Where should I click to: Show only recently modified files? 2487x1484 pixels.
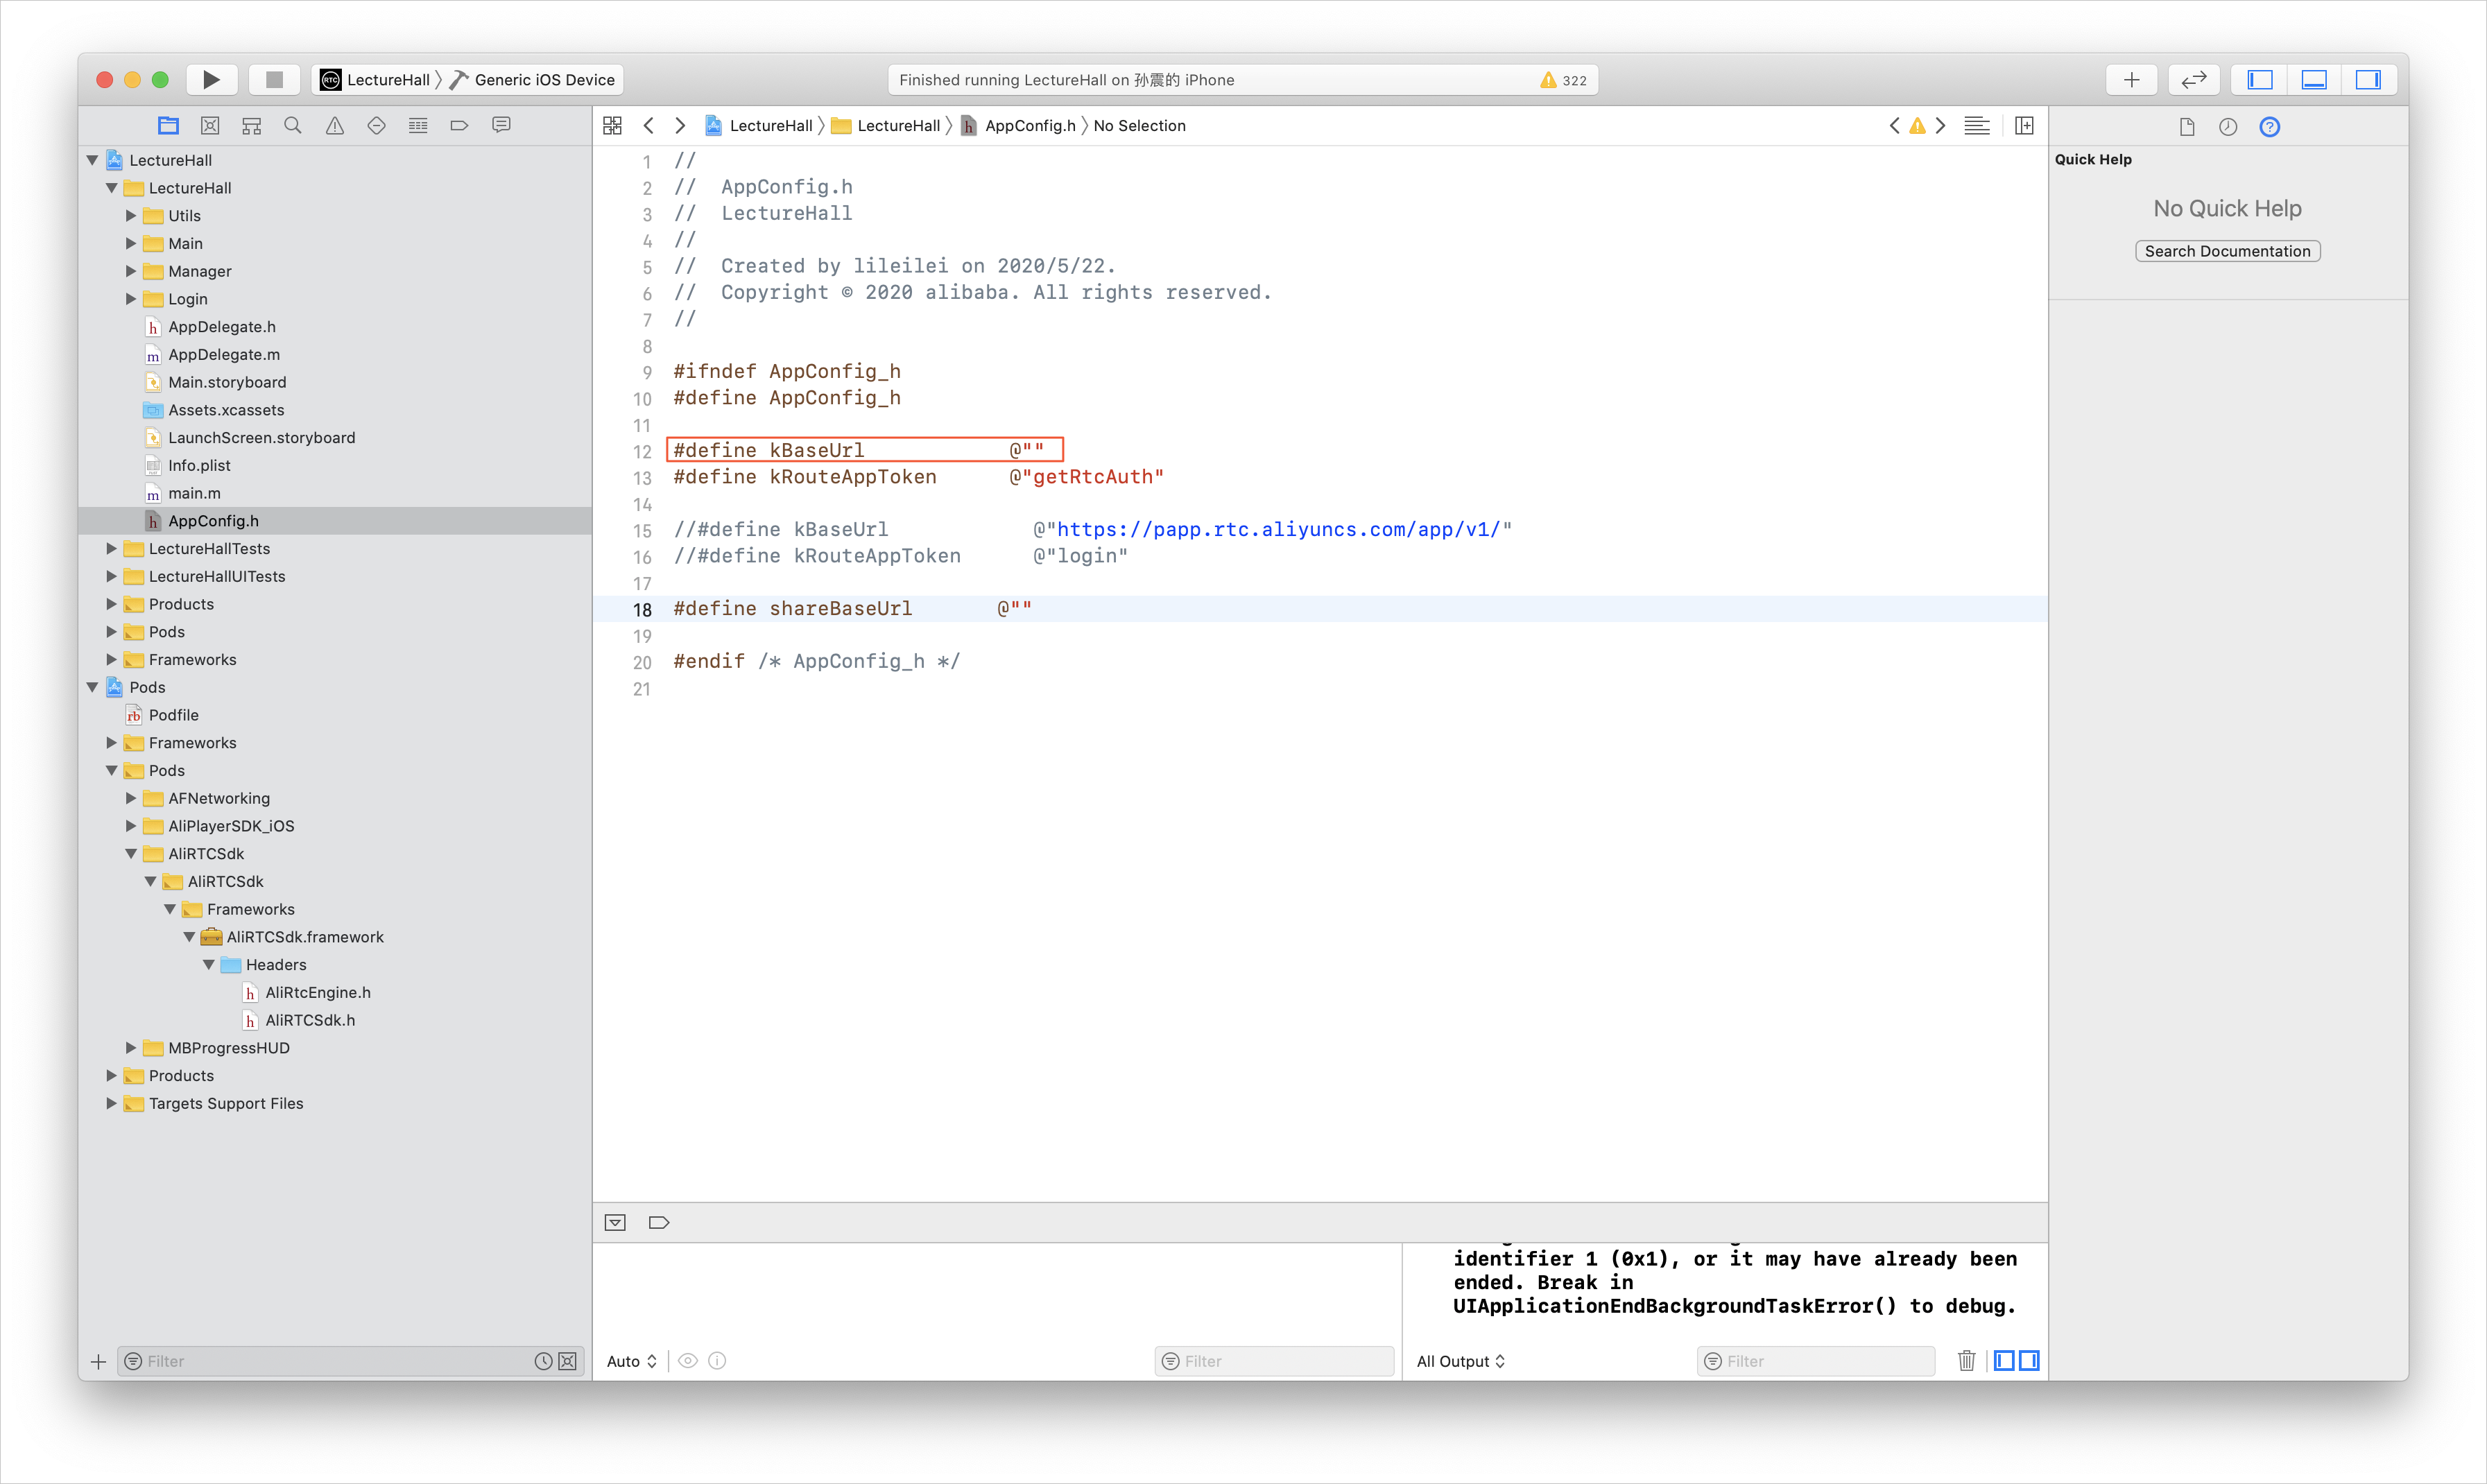tap(543, 1361)
